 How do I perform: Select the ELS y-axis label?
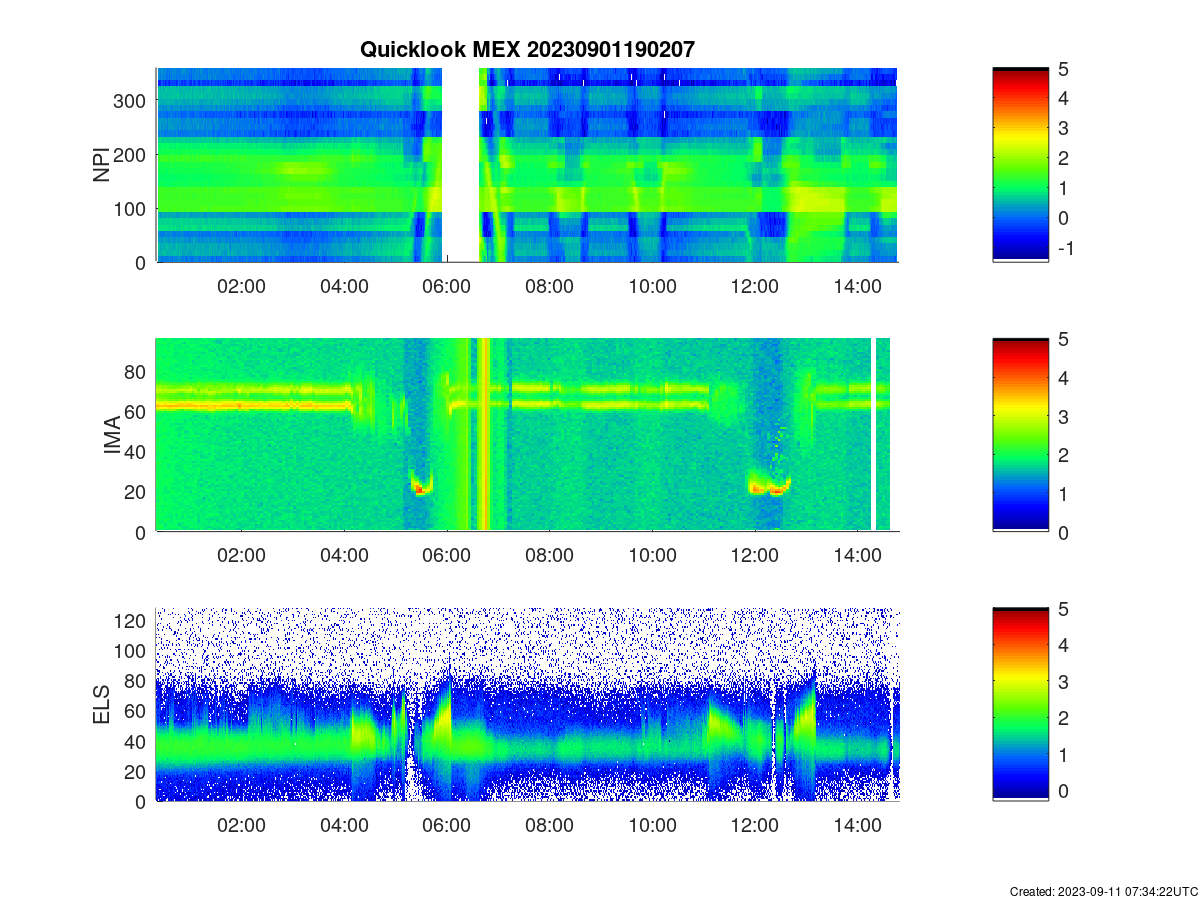coord(102,705)
